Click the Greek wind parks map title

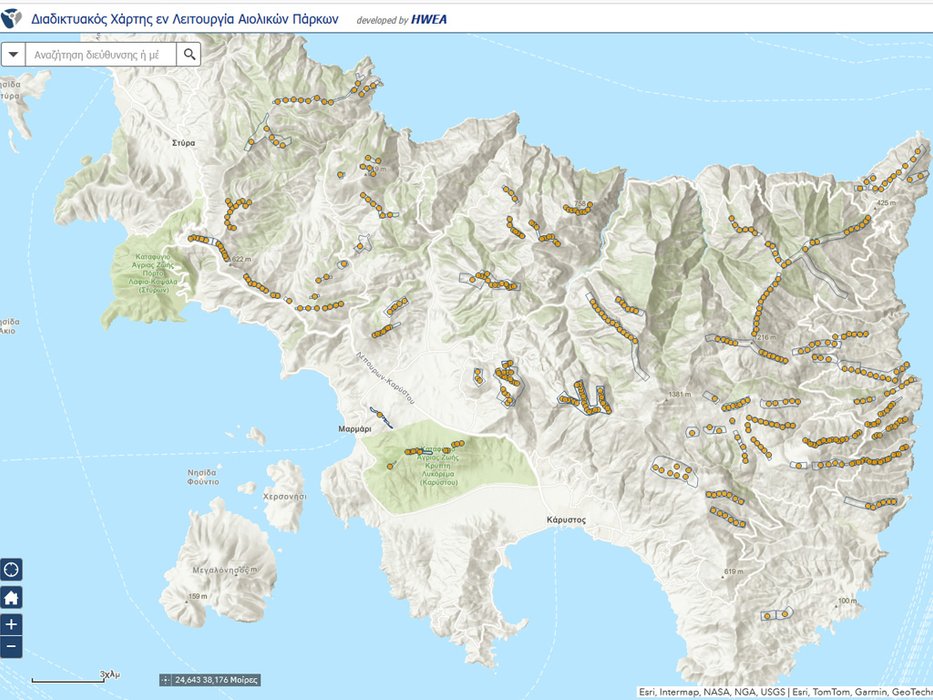click(x=185, y=18)
